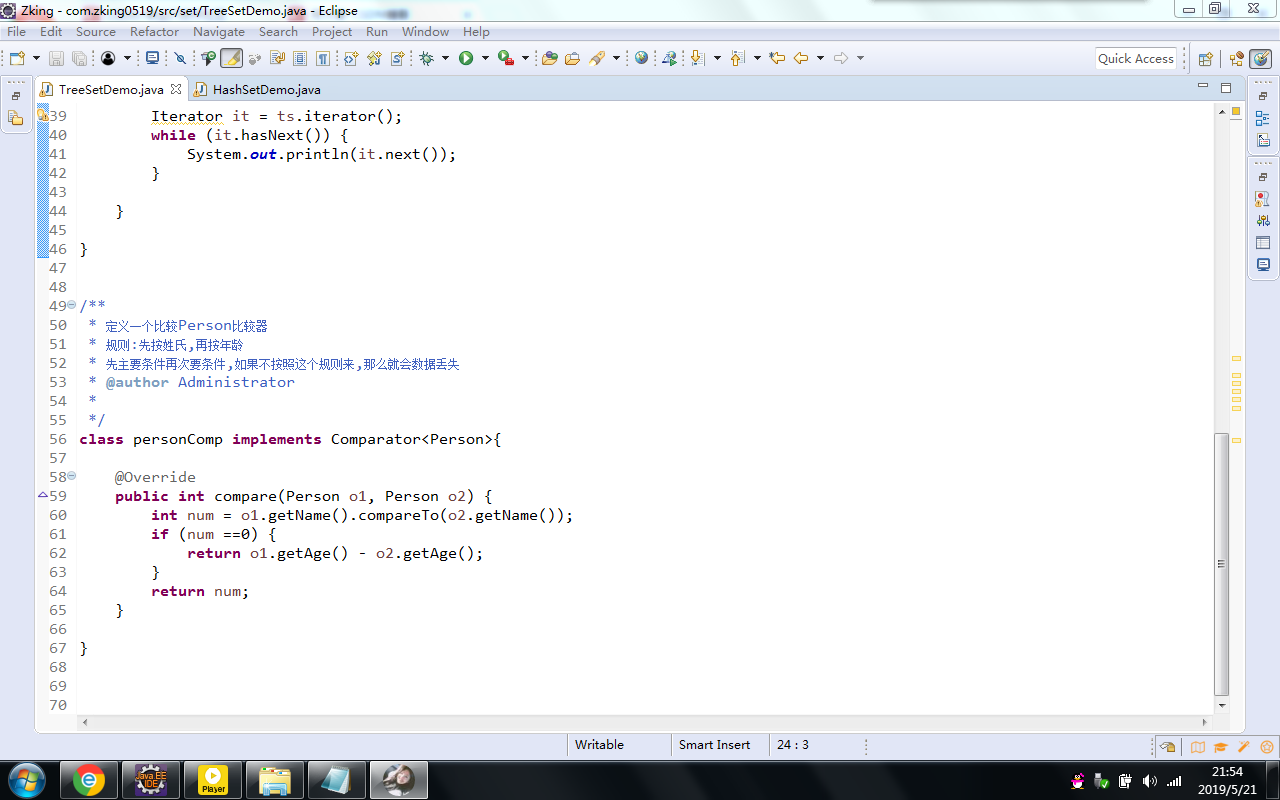Screen dimensions: 1280x800
Task: Click the Save icon in toolbar
Action: tap(56, 58)
